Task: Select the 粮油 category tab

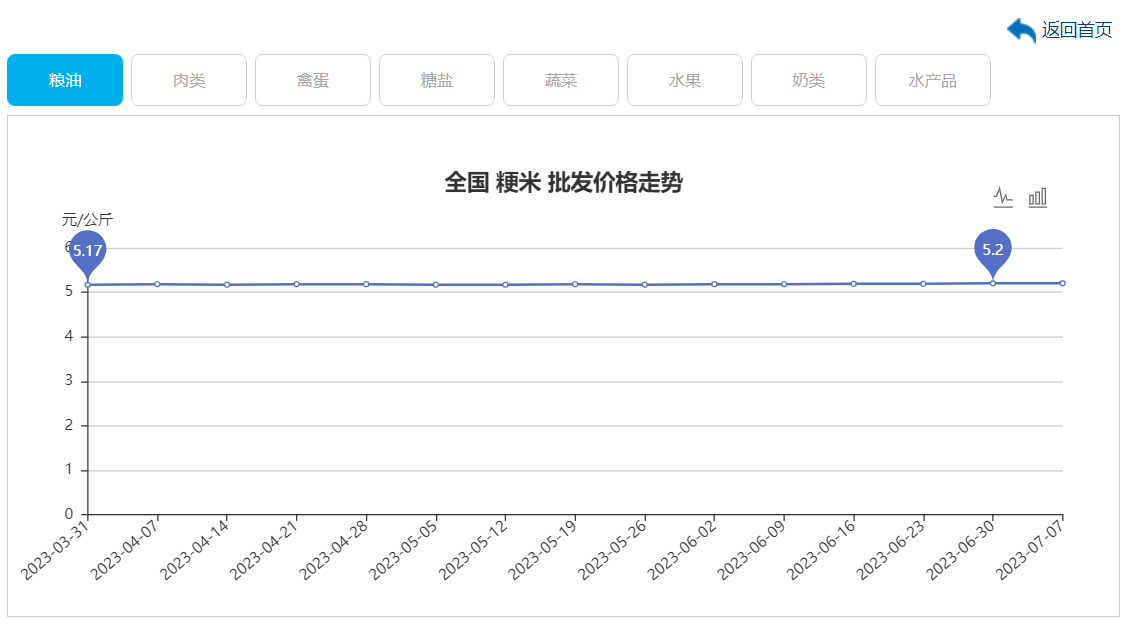Action: (65, 80)
